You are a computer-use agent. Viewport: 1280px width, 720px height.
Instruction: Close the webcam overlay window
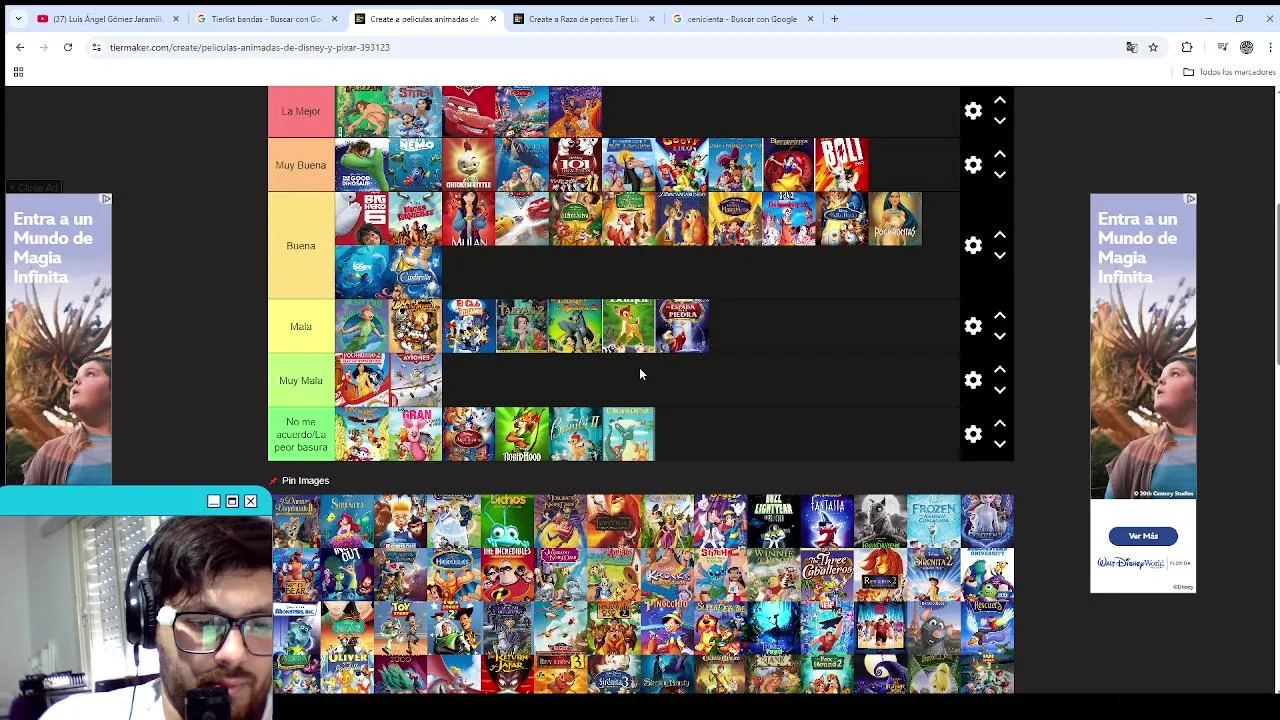point(251,501)
